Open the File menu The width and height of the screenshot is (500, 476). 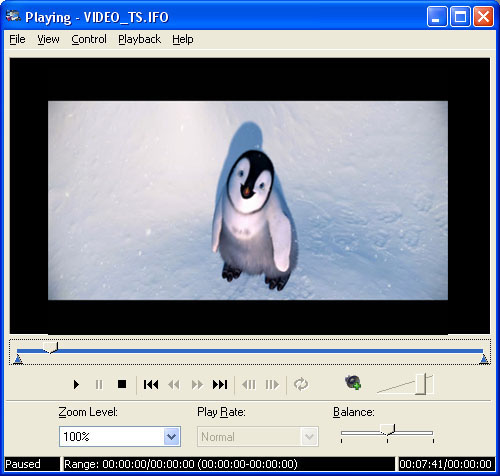click(17, 39)
